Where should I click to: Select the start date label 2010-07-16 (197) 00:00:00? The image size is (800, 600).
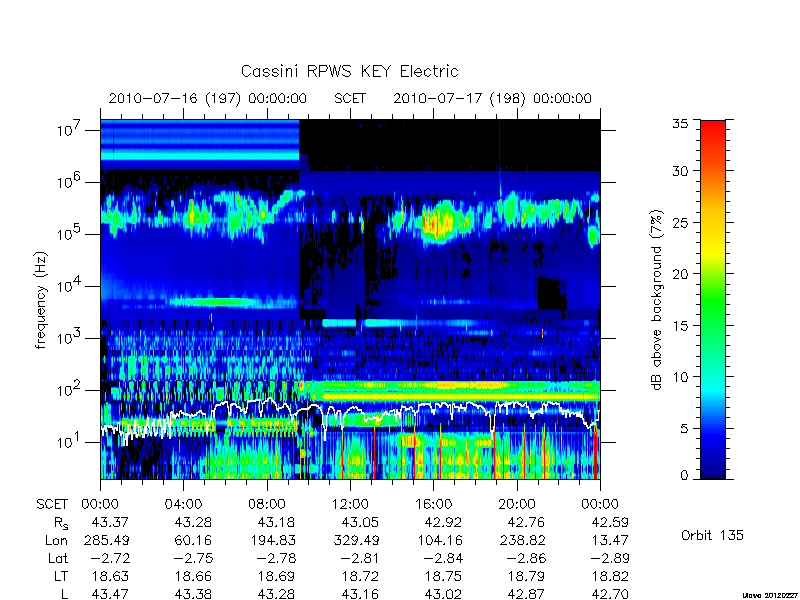(x=208, y=98)
